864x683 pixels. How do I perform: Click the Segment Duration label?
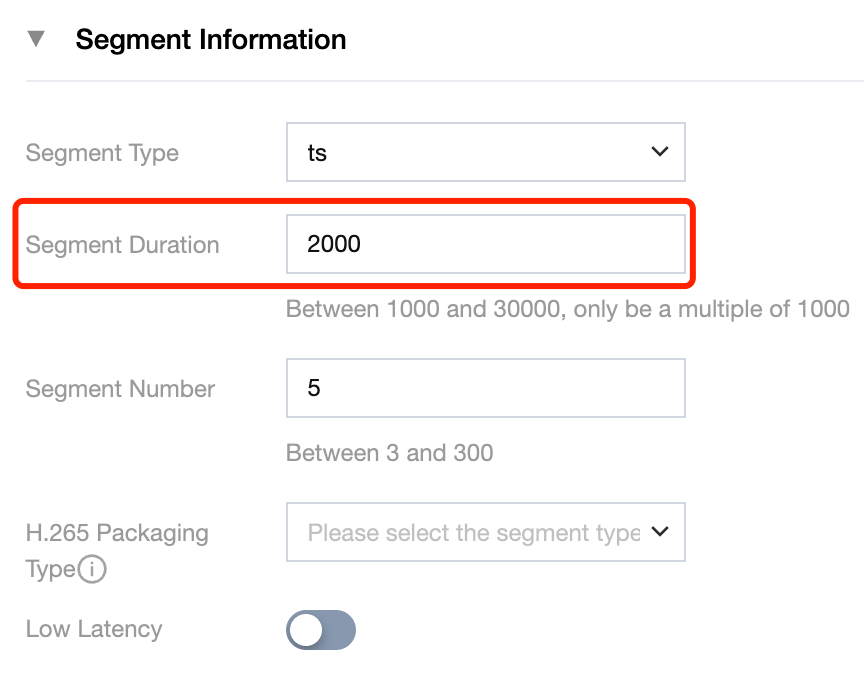click(x=122, y=245)
